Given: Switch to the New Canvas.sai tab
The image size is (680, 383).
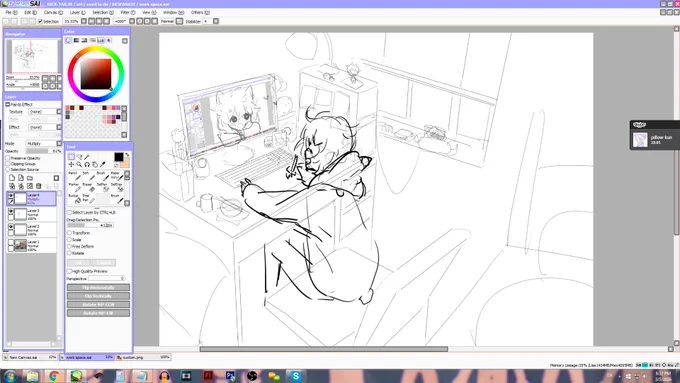Looking at the screenshot, I should tap(30, 357).
